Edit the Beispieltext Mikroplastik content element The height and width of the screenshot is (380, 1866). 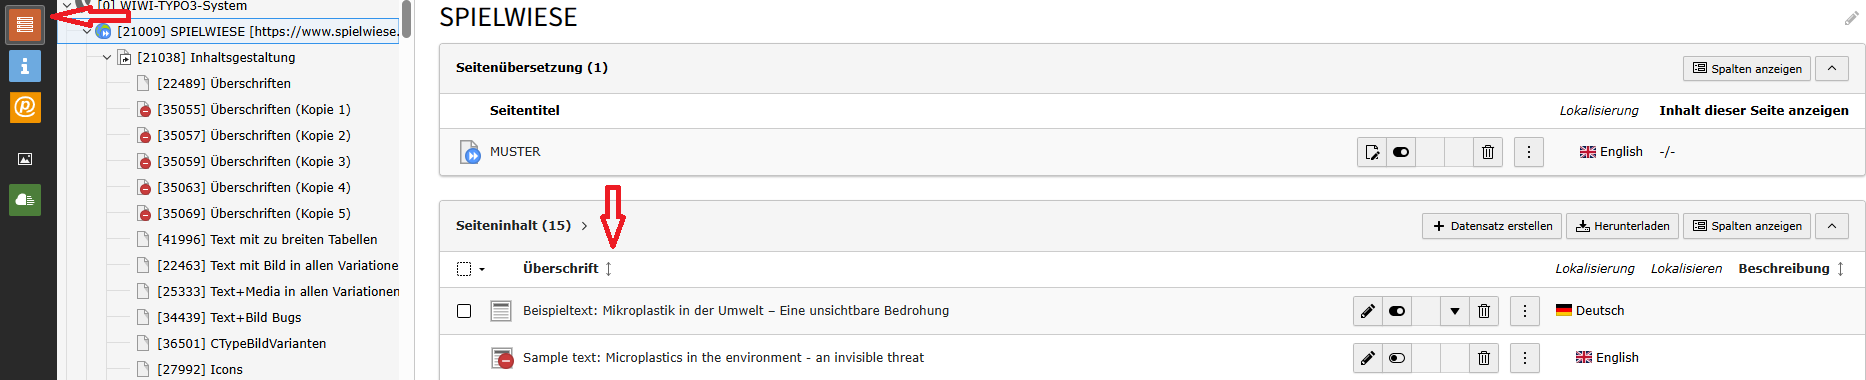[1368, 311]
